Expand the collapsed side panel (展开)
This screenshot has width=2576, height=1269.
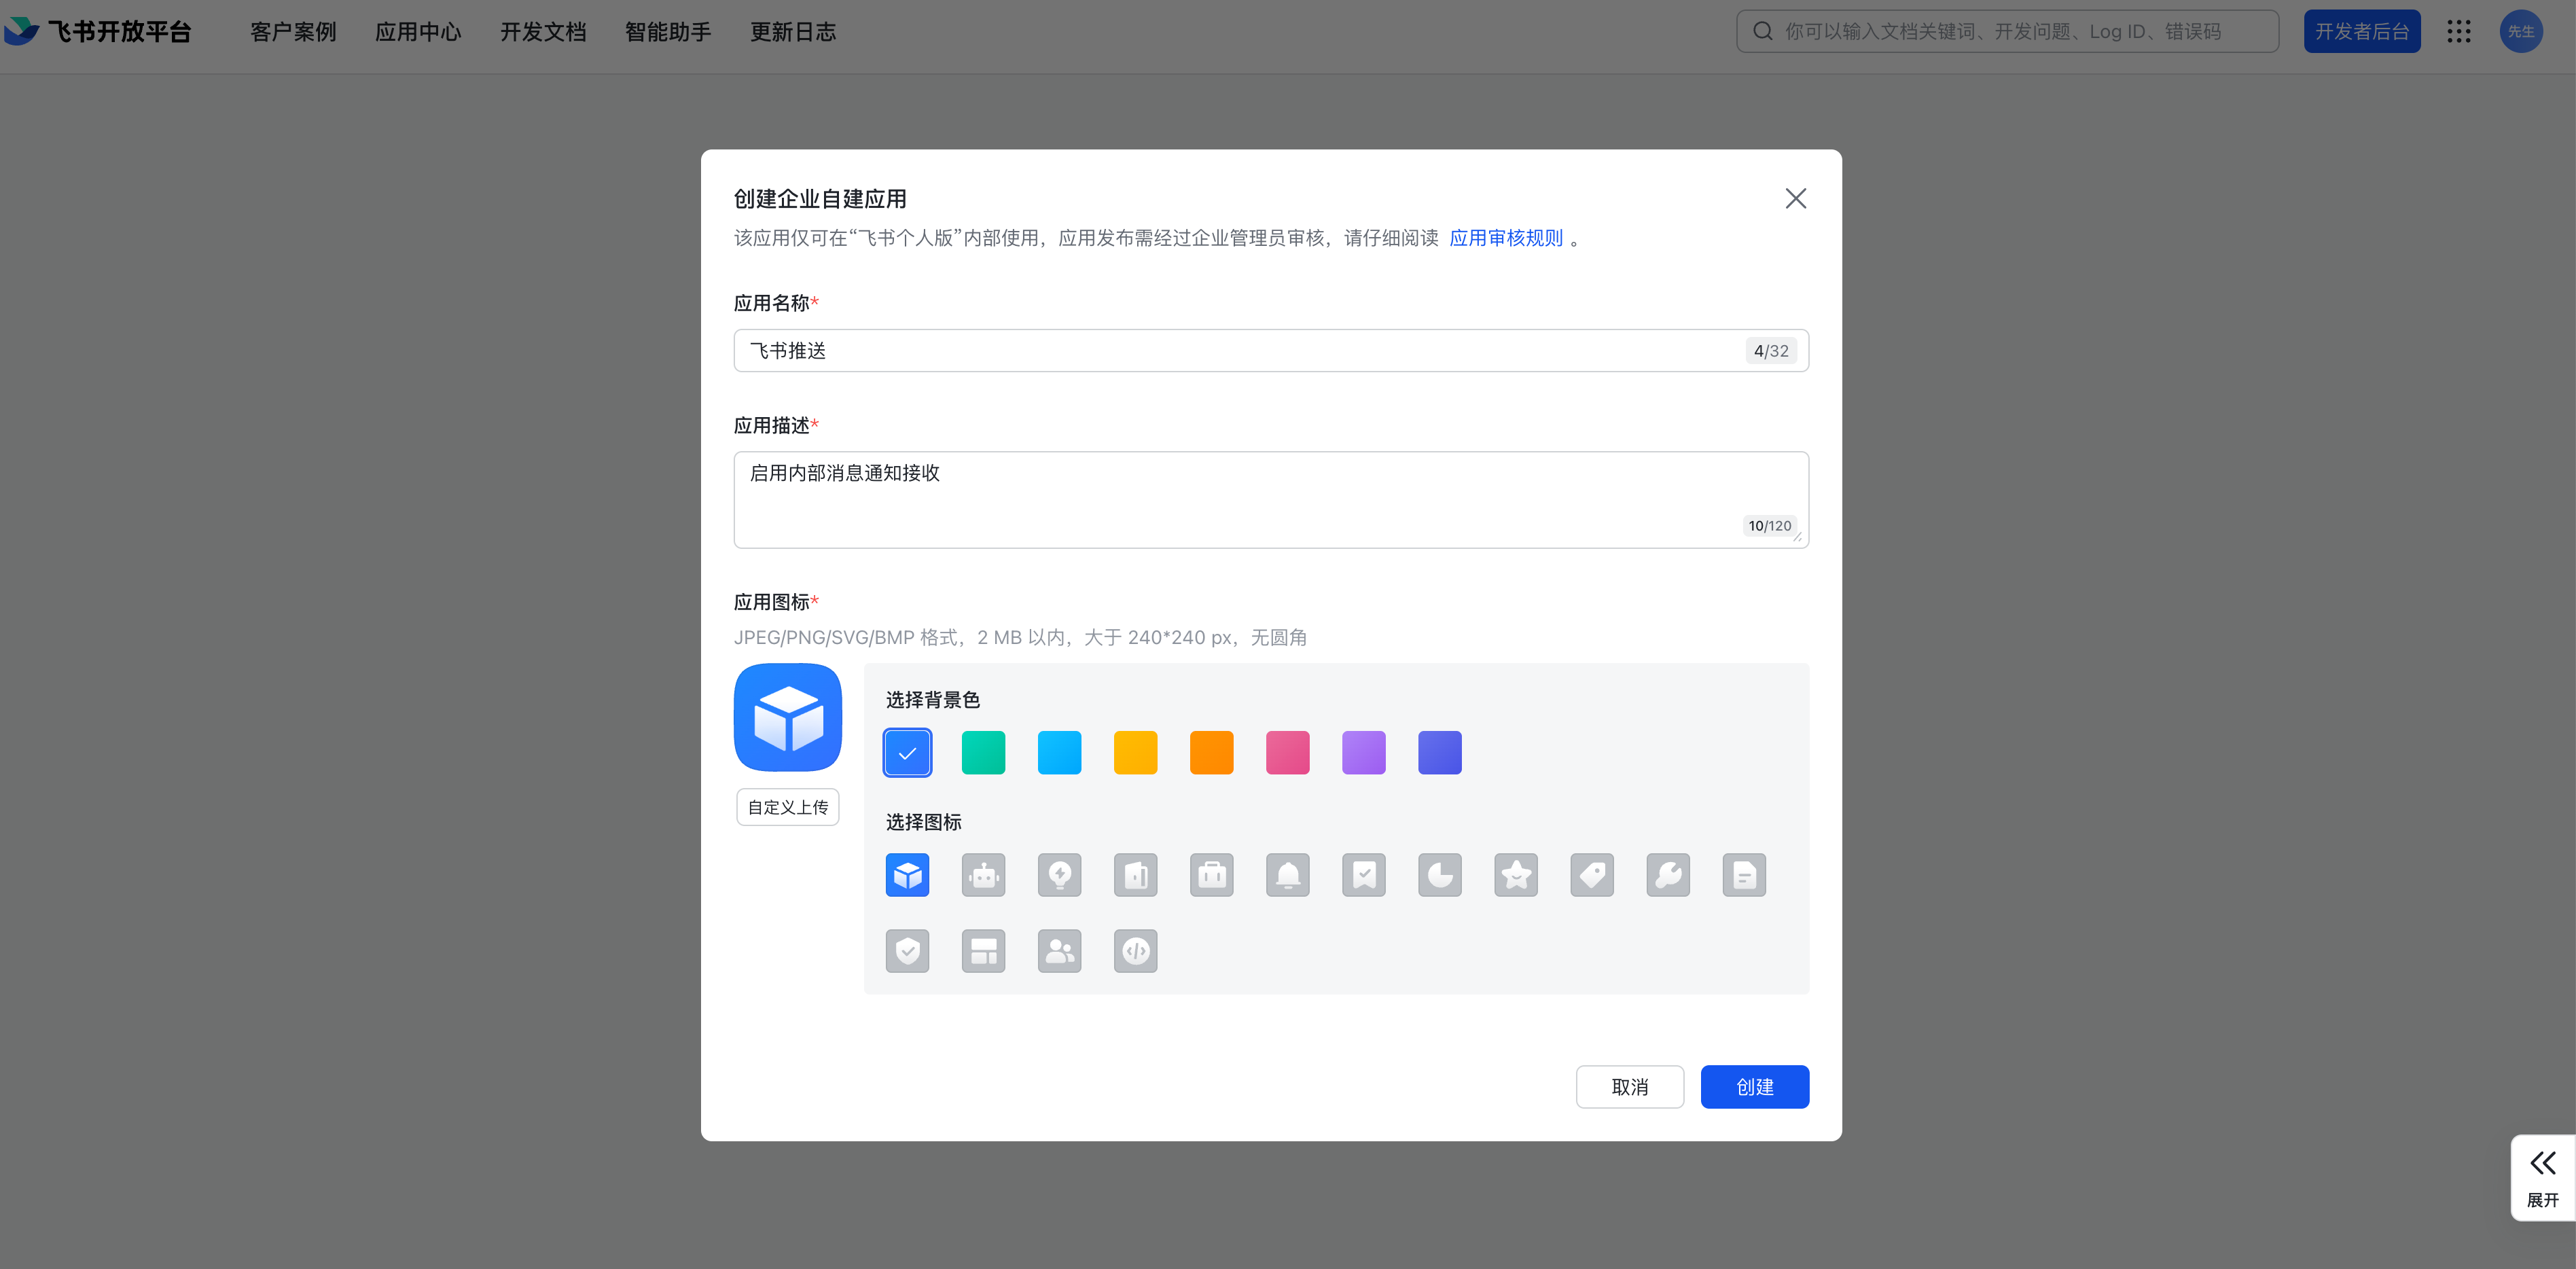tap(2542, 1178)
